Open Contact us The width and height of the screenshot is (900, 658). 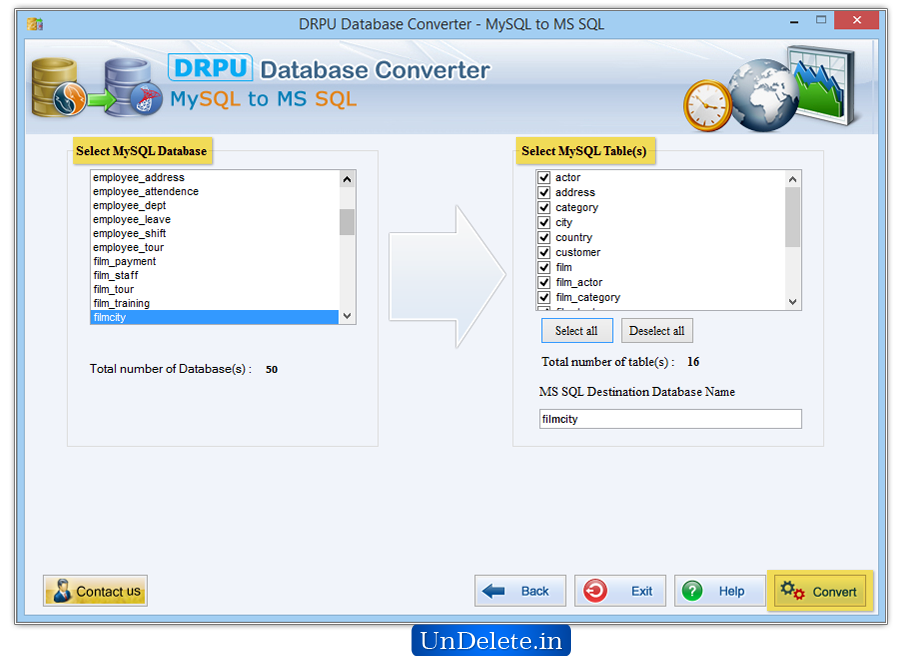pyautogui.click(x=95, y=591)
